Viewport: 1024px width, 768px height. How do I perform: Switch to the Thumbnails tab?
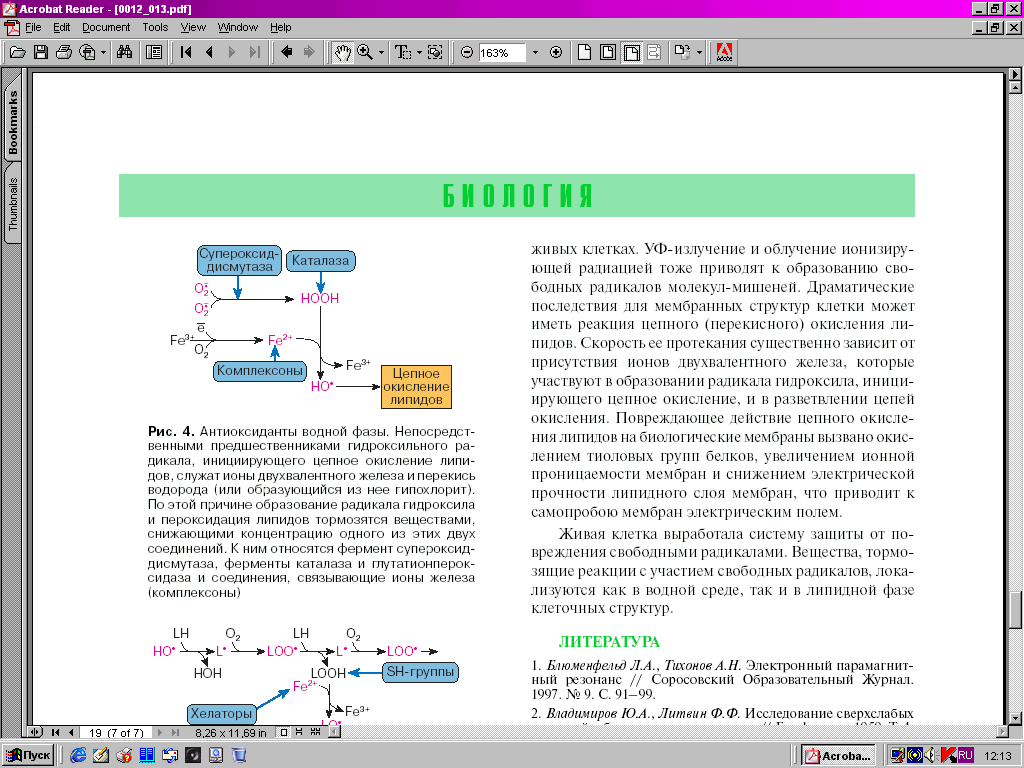tap(13, 205)
